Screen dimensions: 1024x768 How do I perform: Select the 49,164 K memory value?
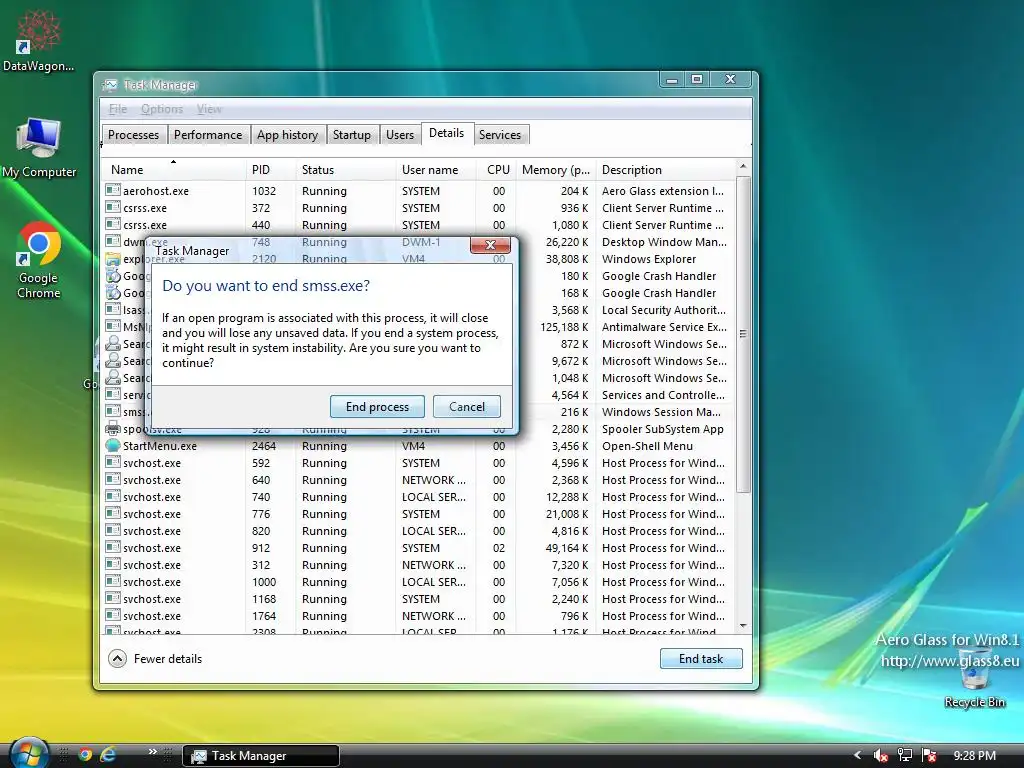pos(566,547)
